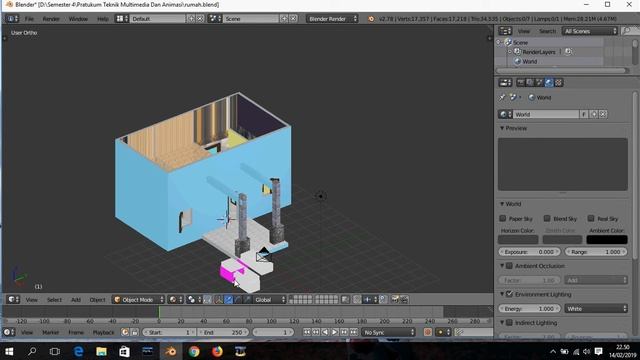Open the outliner editor type icon
The height and width of the screenshot is (360, 640).
pyautogui.click(x=505, y=31)
